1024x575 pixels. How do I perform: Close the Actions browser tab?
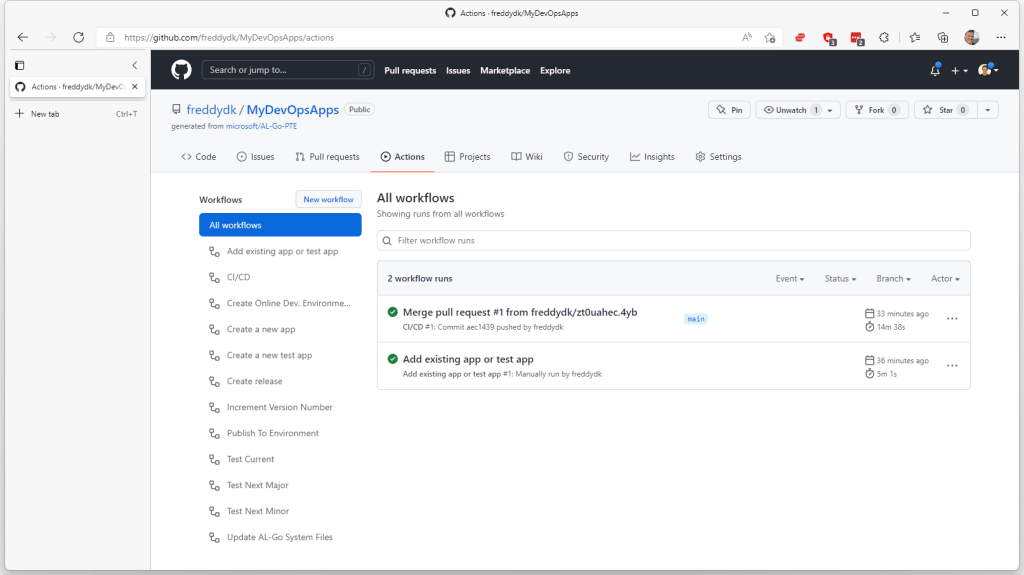click(x=135, y=87)
